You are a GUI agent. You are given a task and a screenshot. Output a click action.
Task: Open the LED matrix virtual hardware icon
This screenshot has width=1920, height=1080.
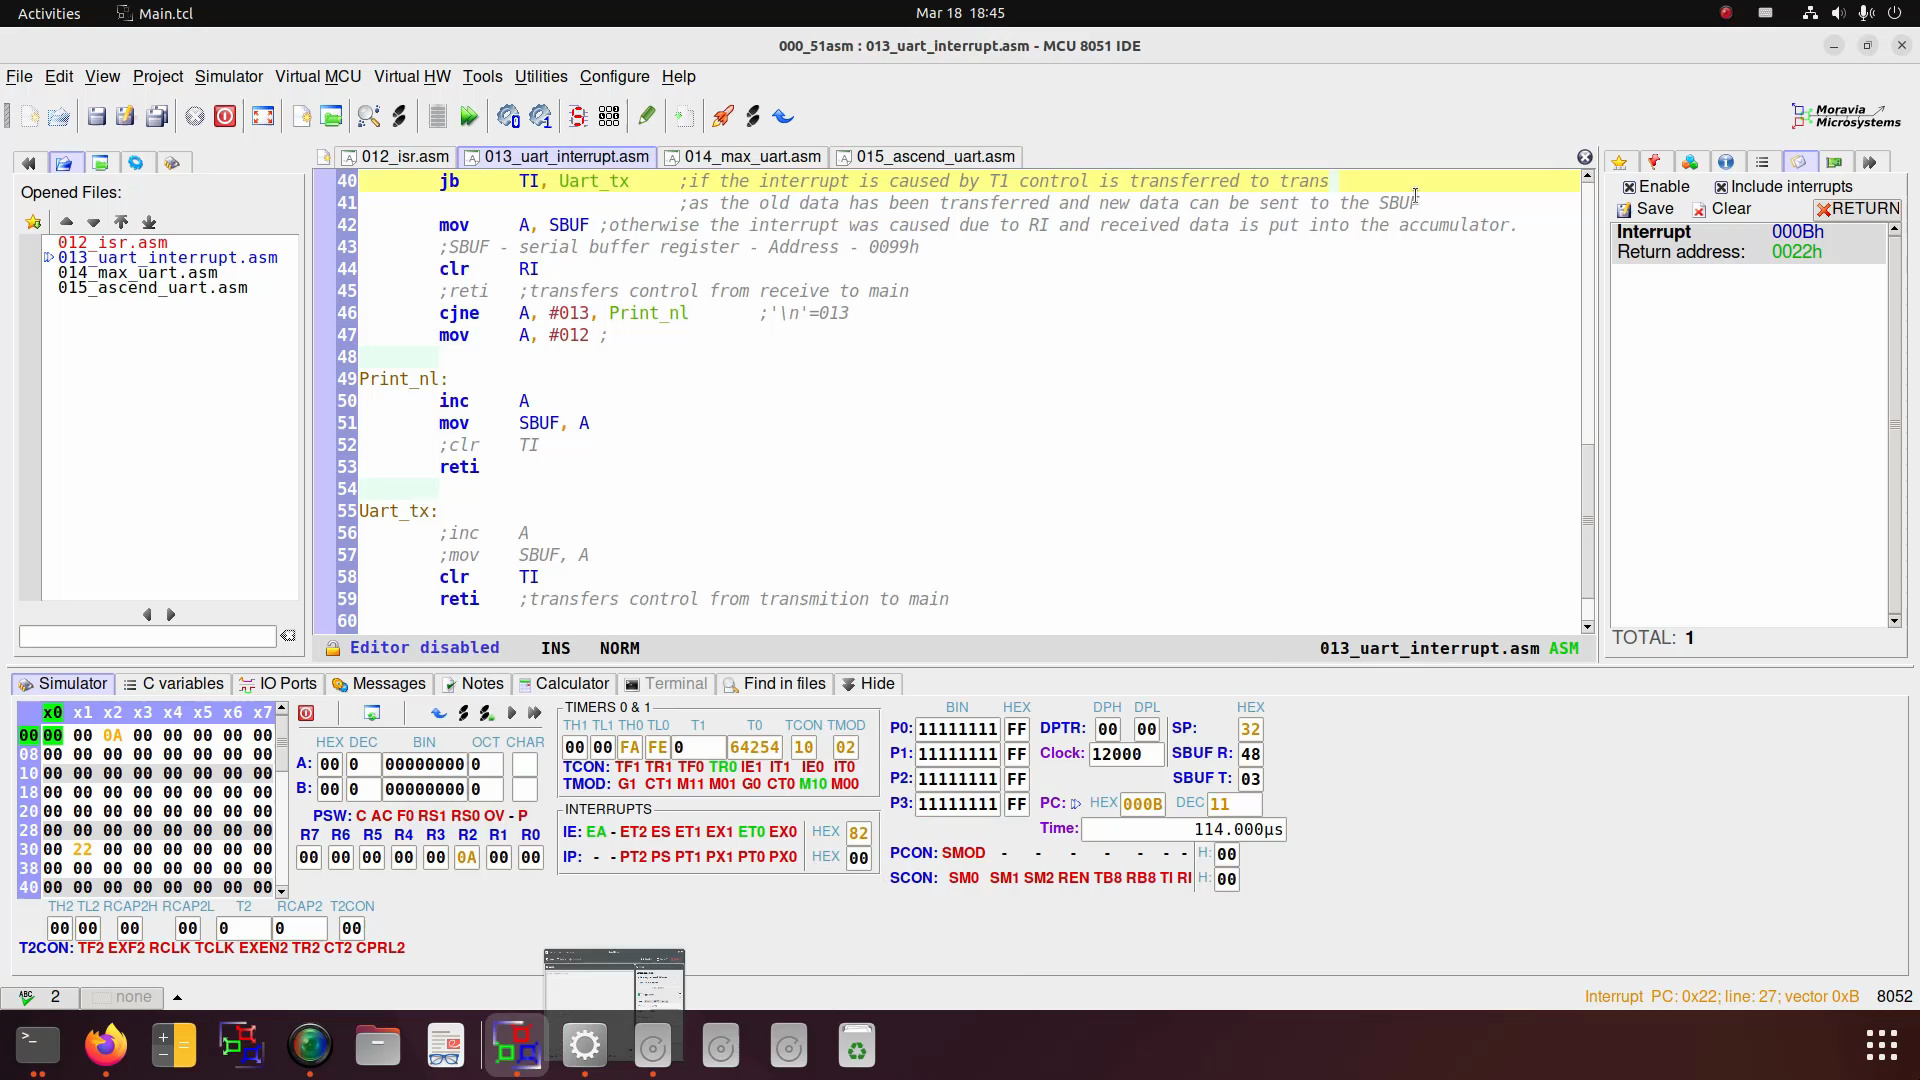coord(608,117)
